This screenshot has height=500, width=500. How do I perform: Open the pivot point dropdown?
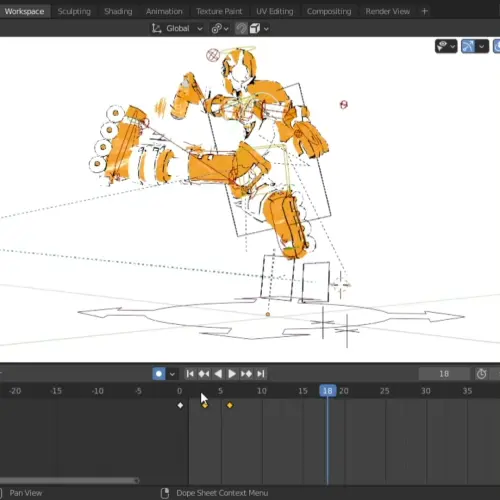coord(220,29)
